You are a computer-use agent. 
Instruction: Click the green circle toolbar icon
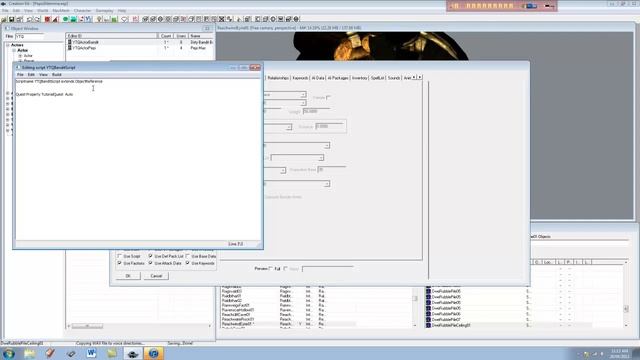pyautogui.click(x=65, y=19)
